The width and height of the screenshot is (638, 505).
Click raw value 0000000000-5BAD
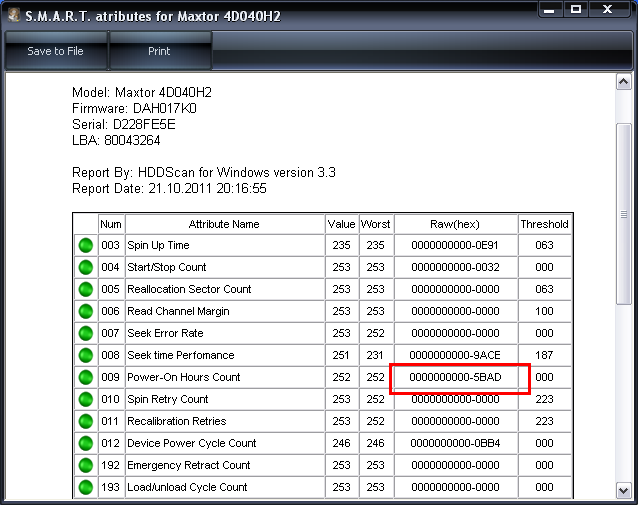point(455,377)
